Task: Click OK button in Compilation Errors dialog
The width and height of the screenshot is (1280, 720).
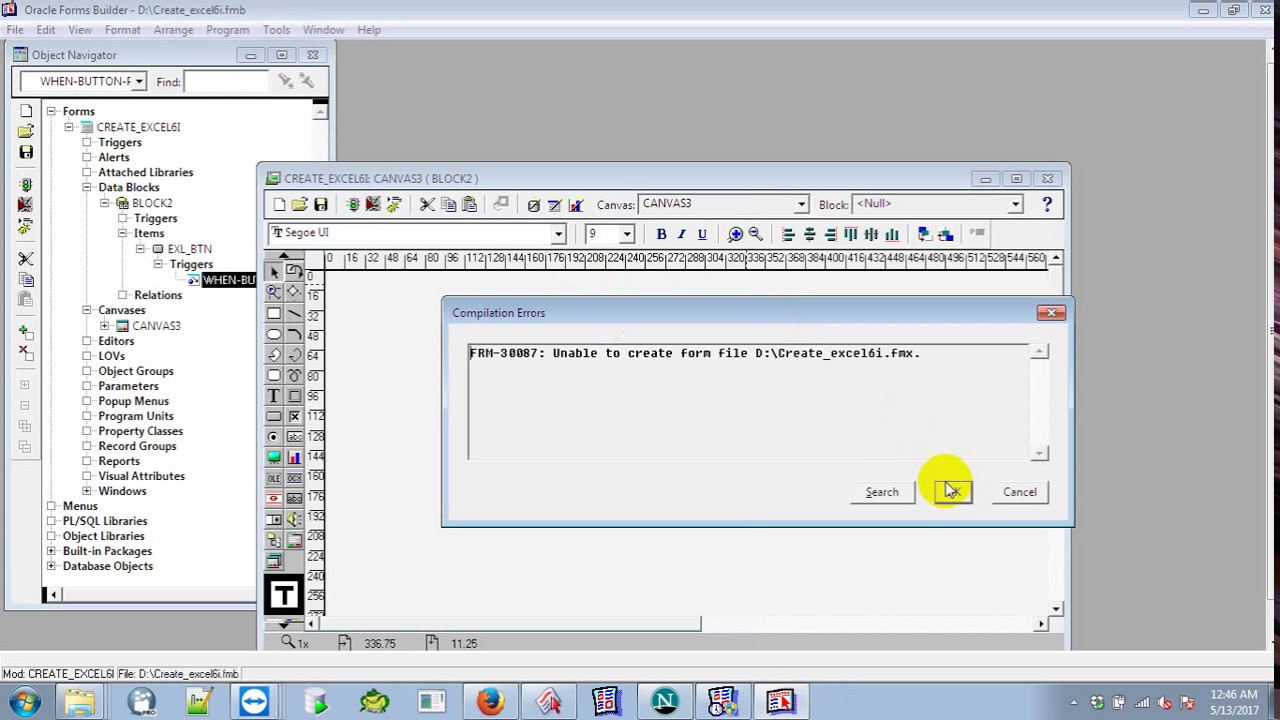Action: pyautogui.click(x=952, y=492)
